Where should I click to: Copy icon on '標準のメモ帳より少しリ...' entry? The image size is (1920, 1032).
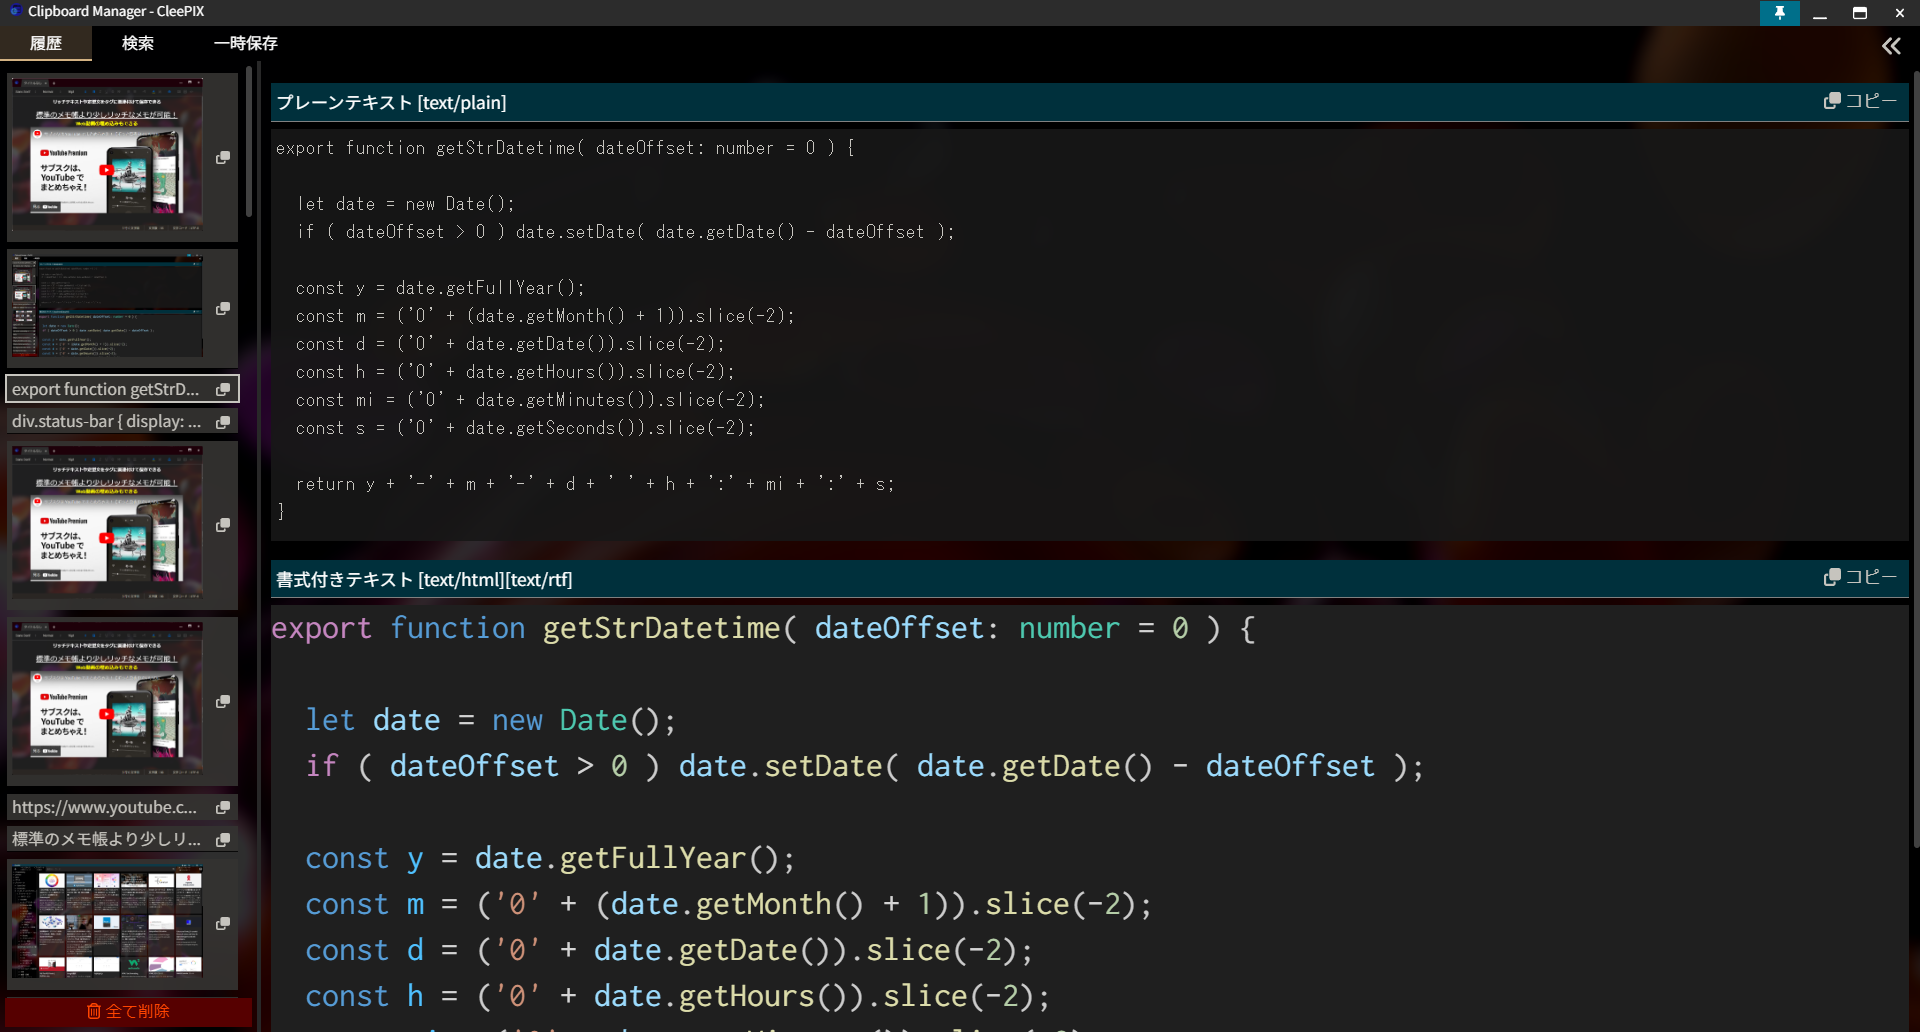pos(223,839)
